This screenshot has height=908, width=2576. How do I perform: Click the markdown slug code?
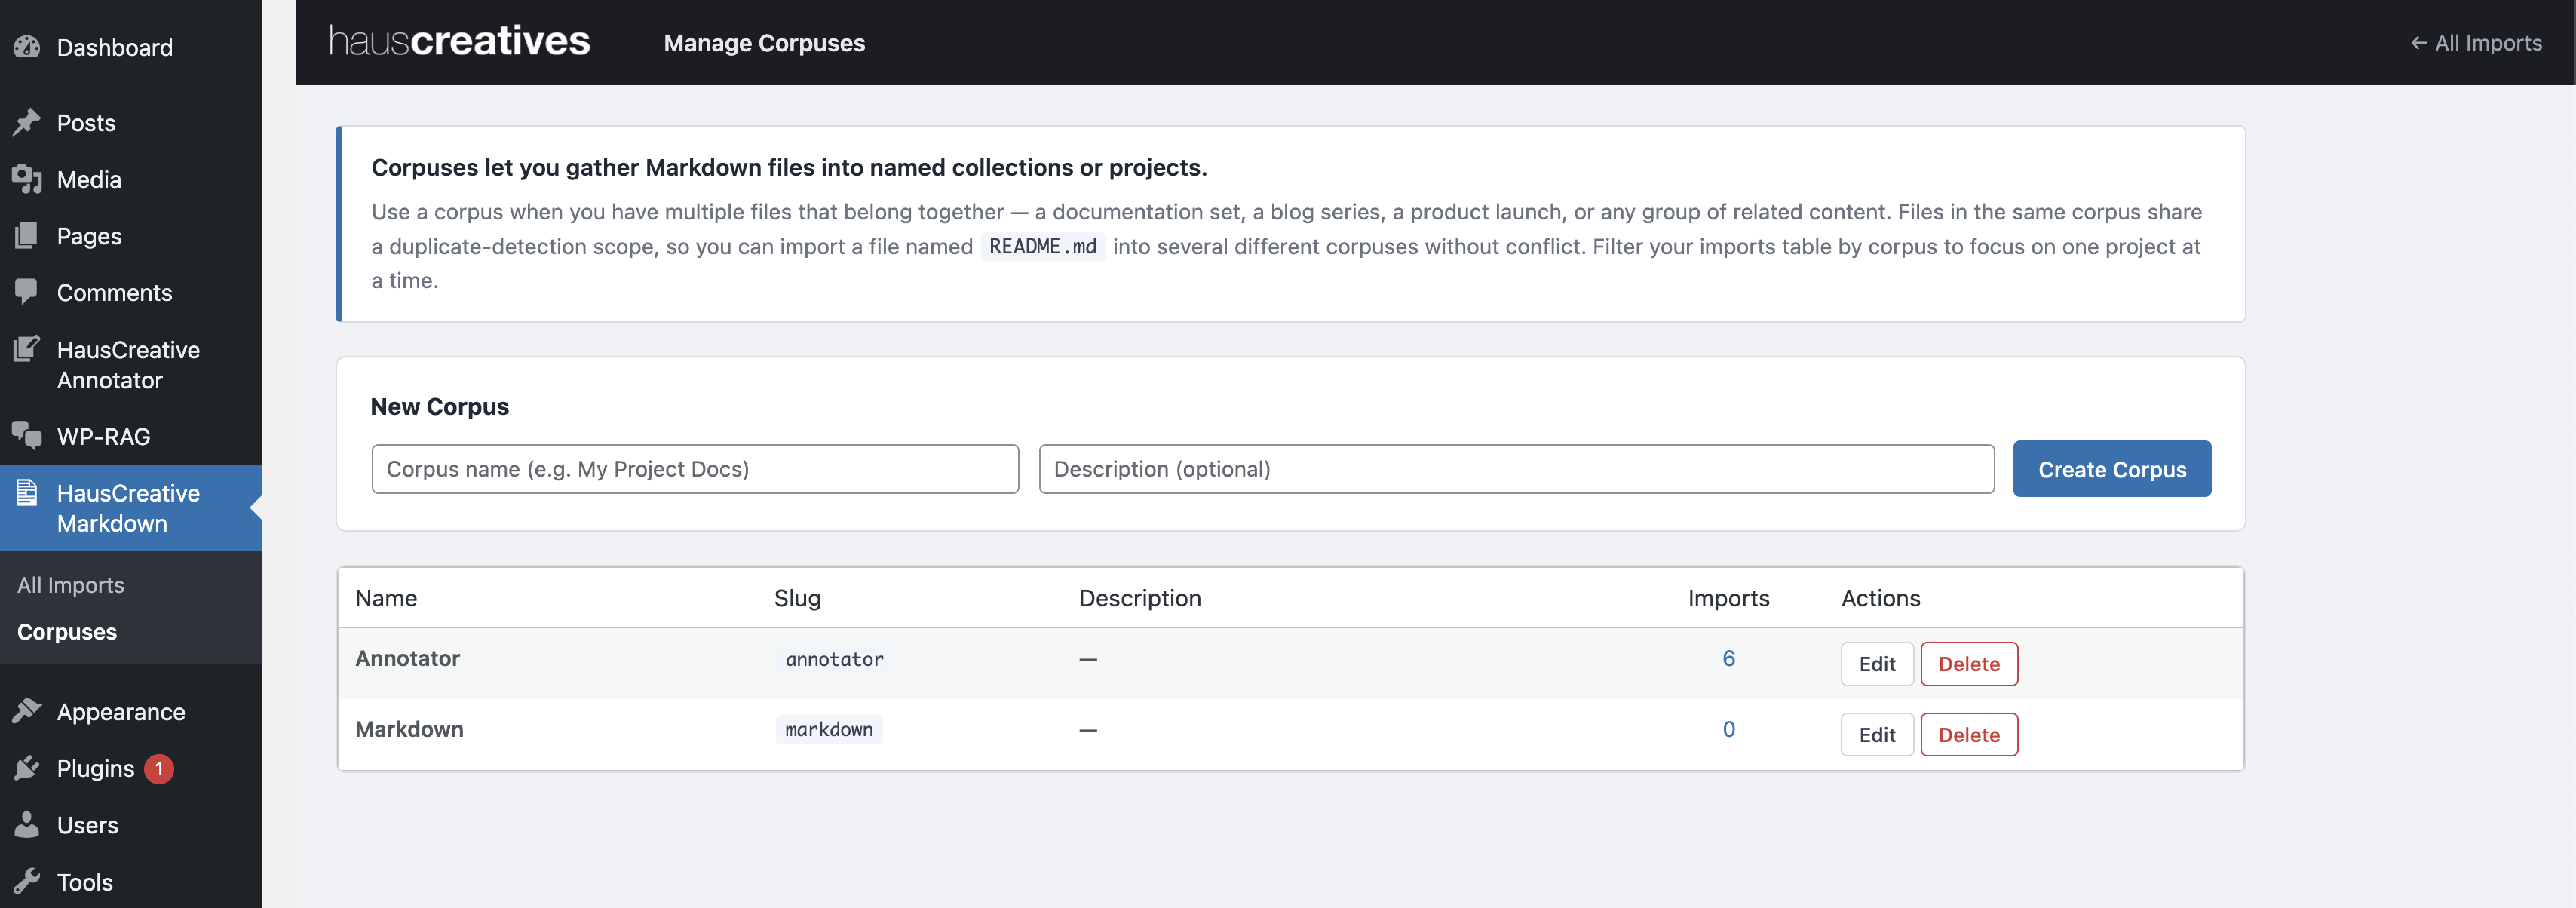pos(829,730)
